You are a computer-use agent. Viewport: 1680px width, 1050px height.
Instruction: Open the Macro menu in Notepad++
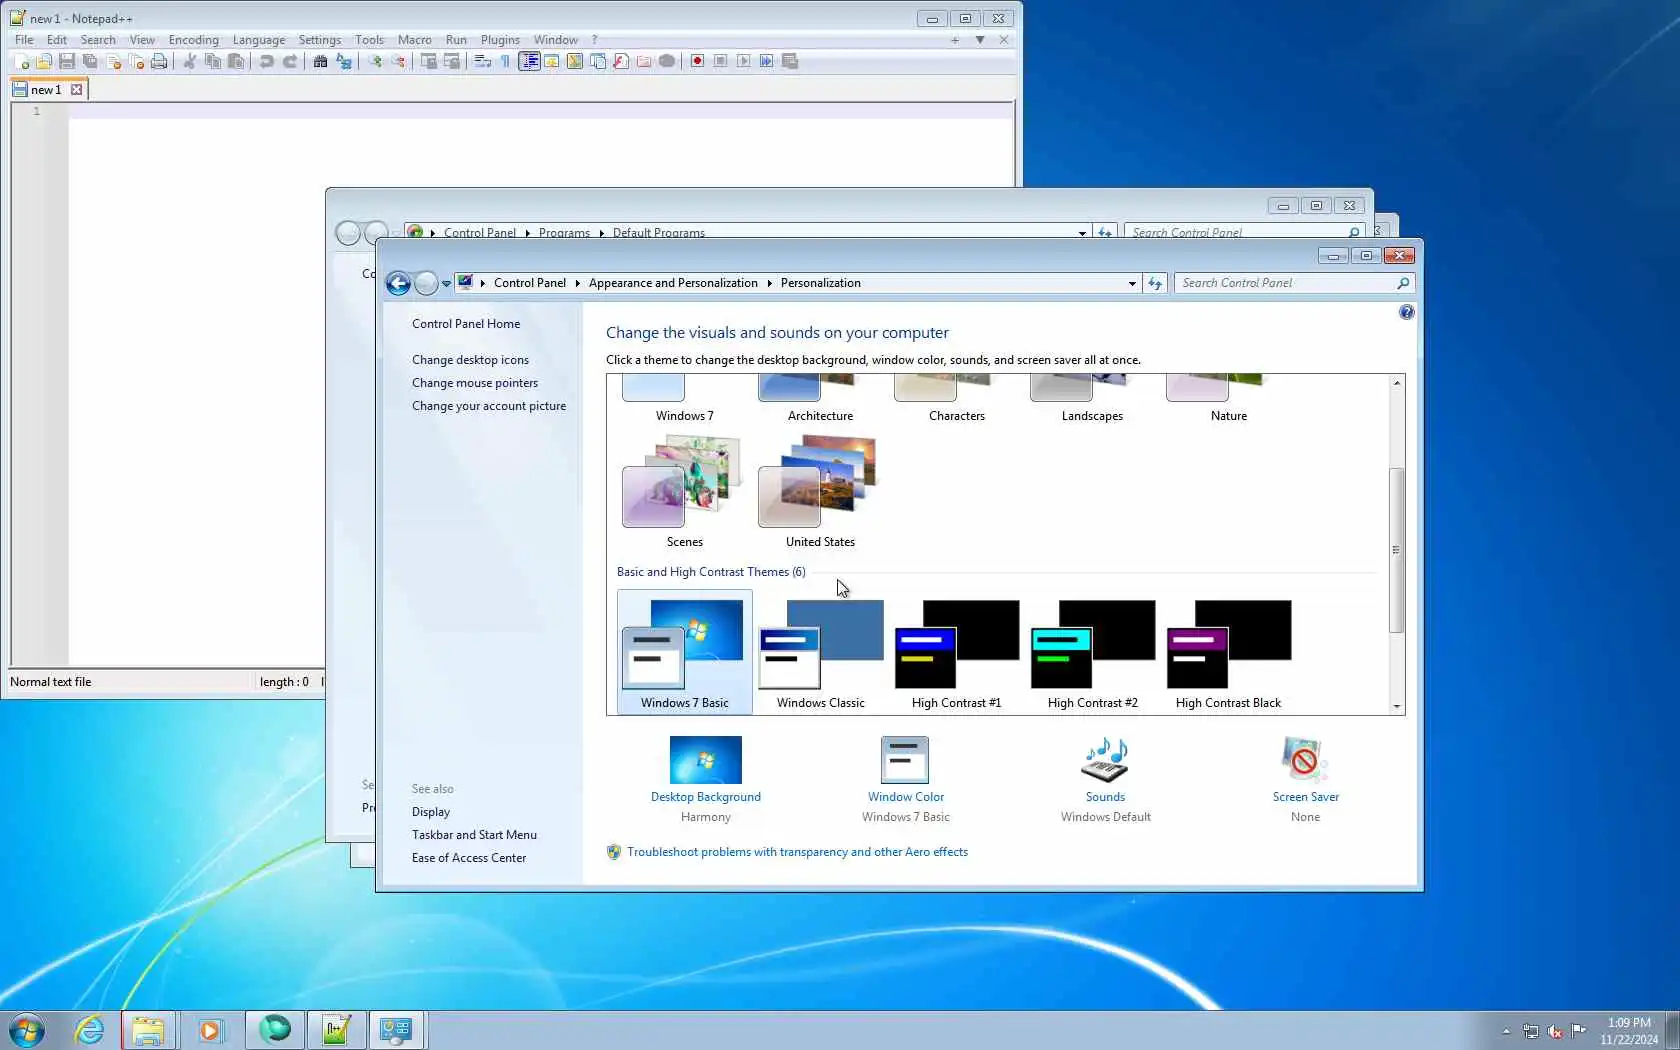coord(414,40)
